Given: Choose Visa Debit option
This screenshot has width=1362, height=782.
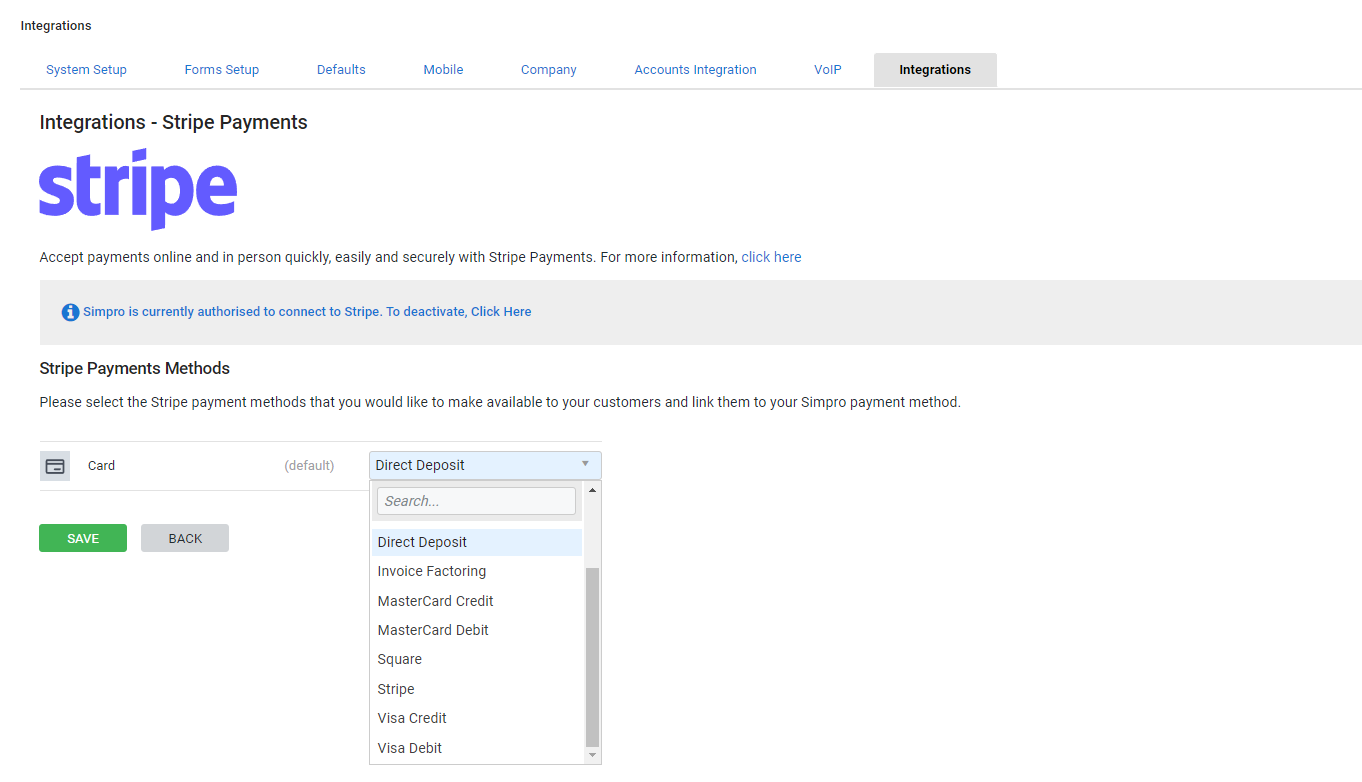Looking at the screenshot, I should point(476,748).
